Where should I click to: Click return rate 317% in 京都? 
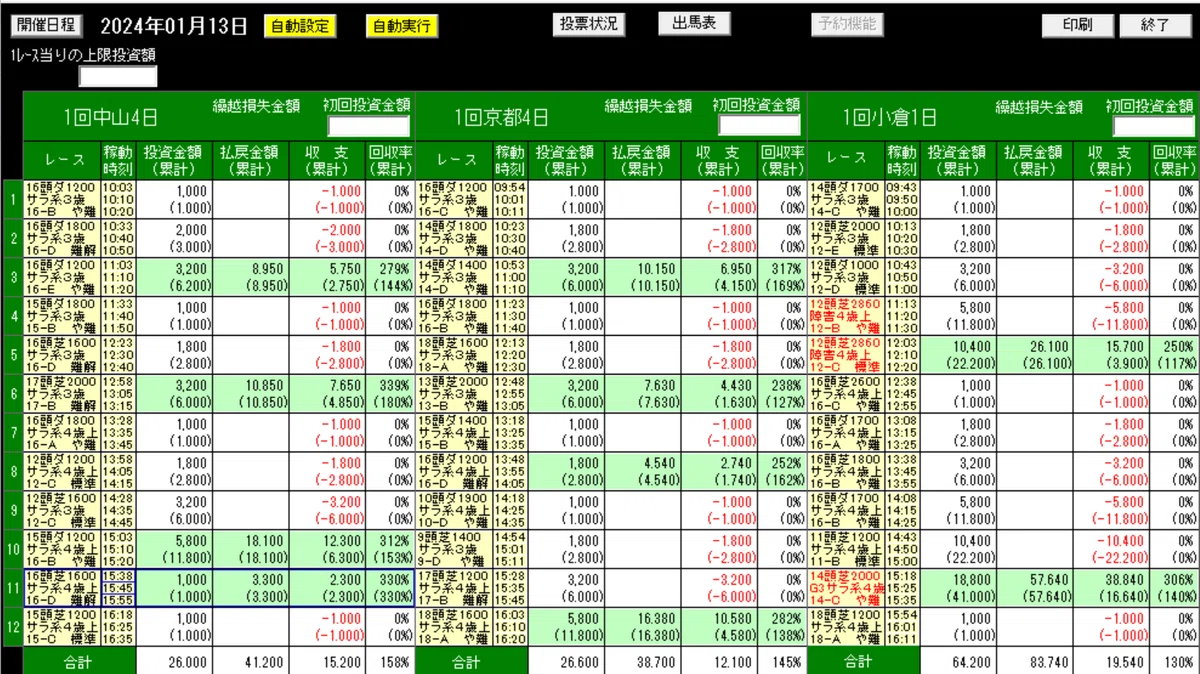coord(782,277)
